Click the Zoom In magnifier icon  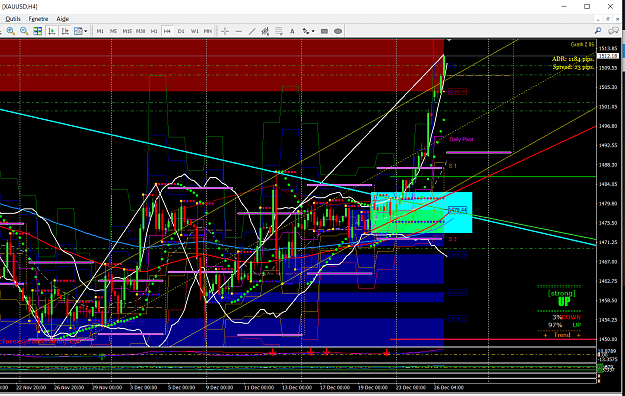tap(11, 31)
